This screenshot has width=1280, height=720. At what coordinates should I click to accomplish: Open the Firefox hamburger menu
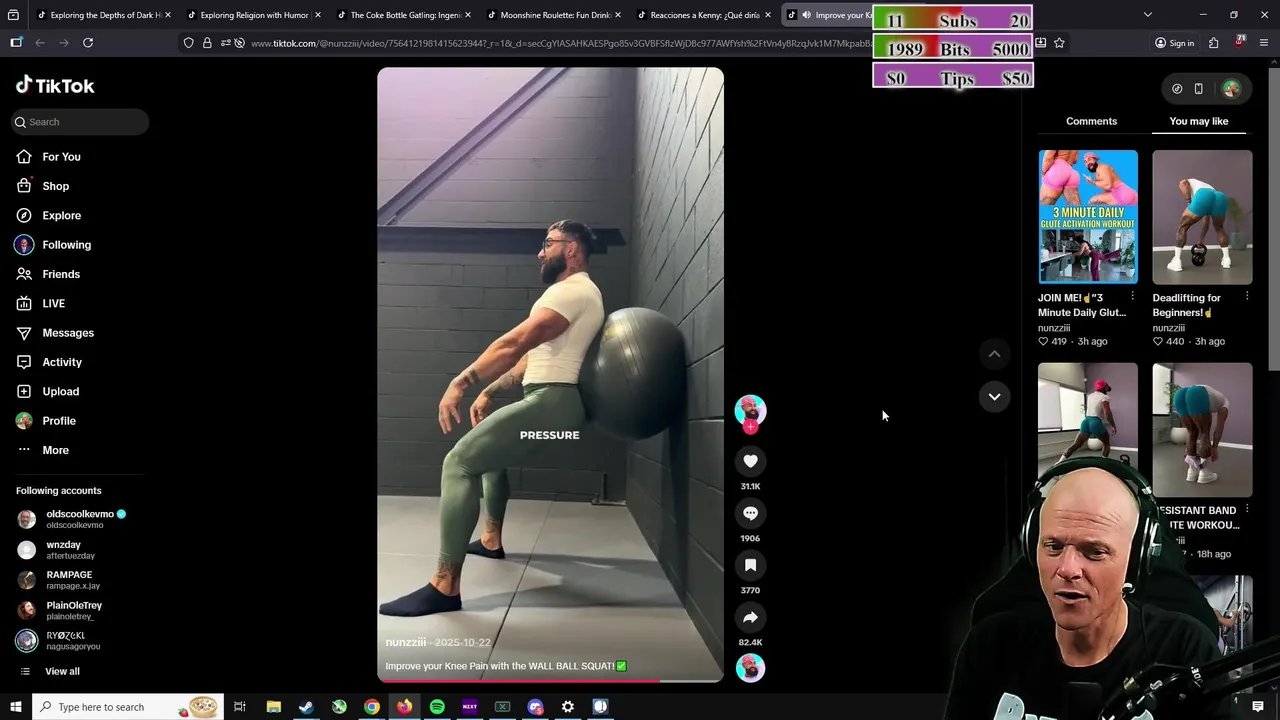(1264, 43)
